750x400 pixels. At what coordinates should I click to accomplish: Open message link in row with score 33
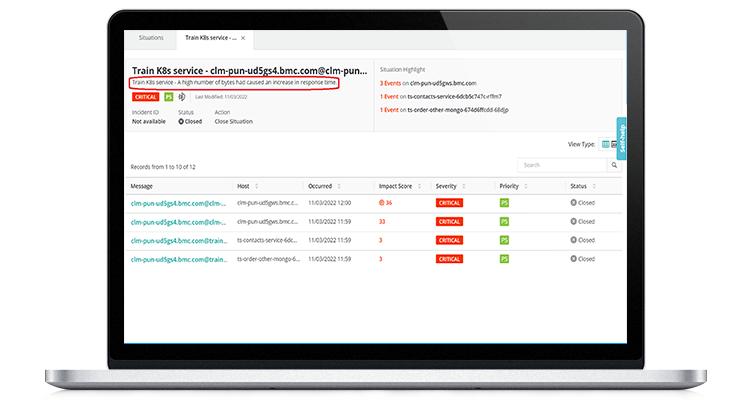(178, 222)
